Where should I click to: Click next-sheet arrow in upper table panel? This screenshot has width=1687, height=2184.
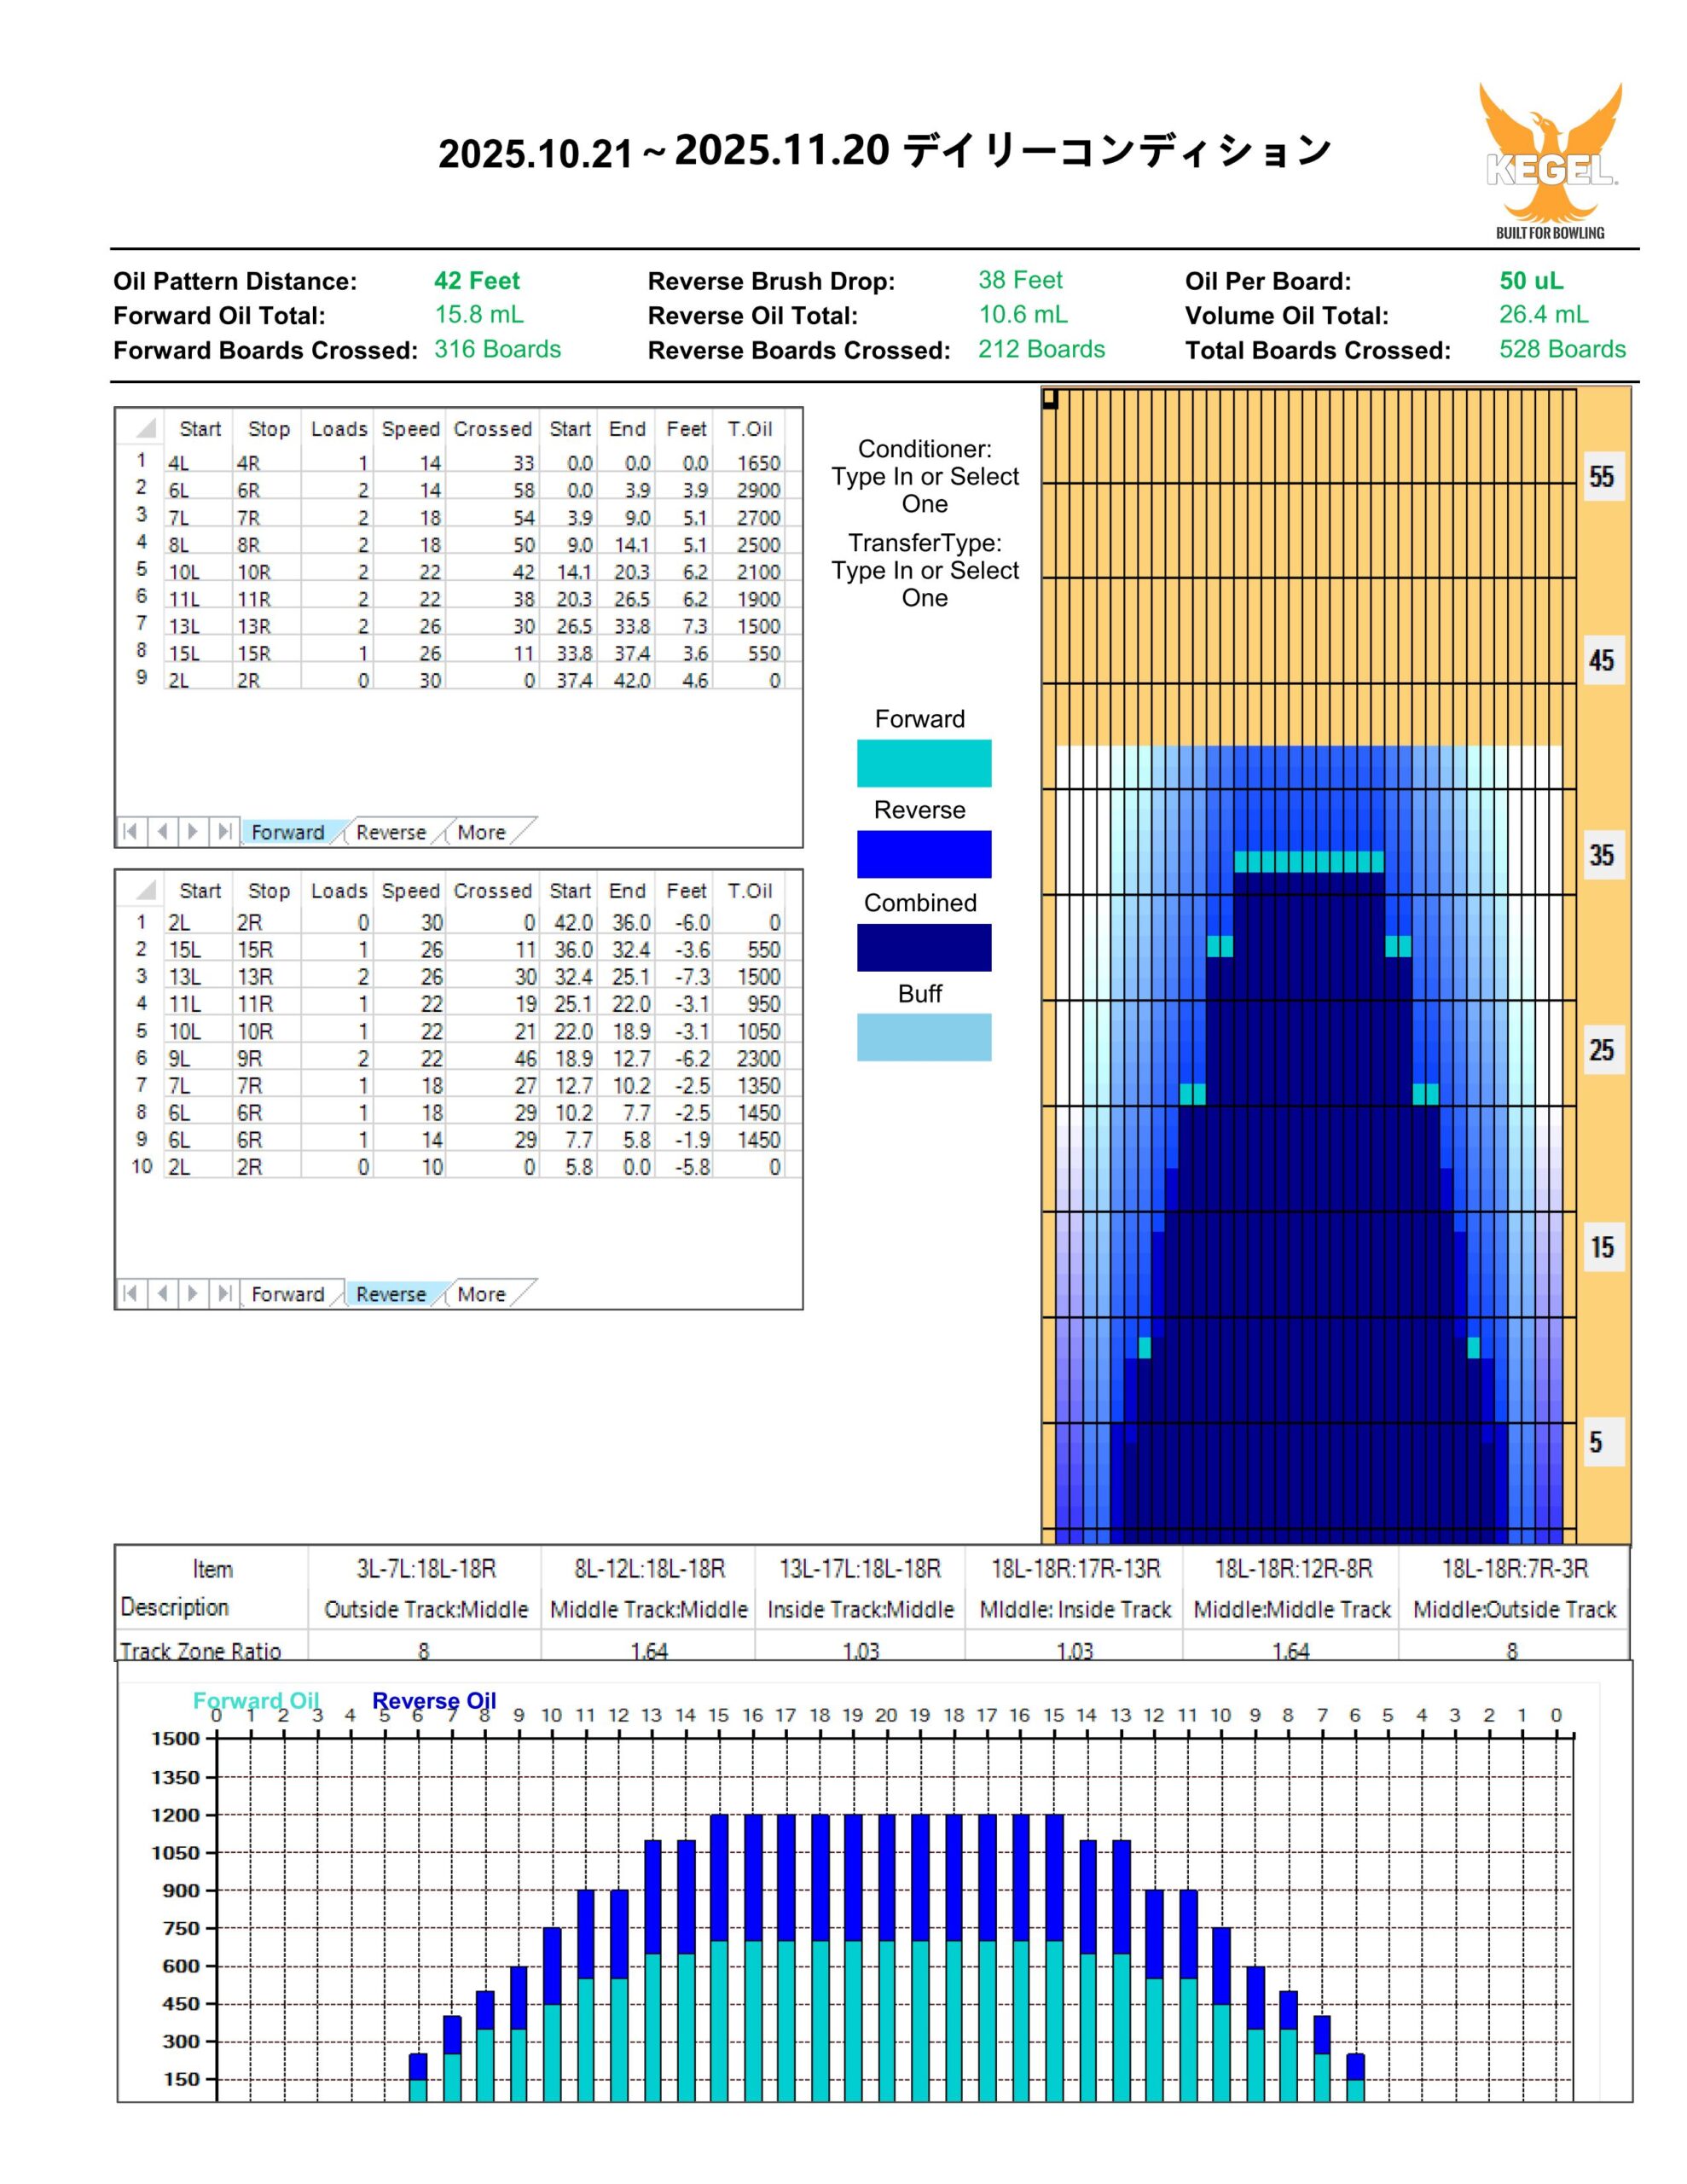[x=193, y=831]
